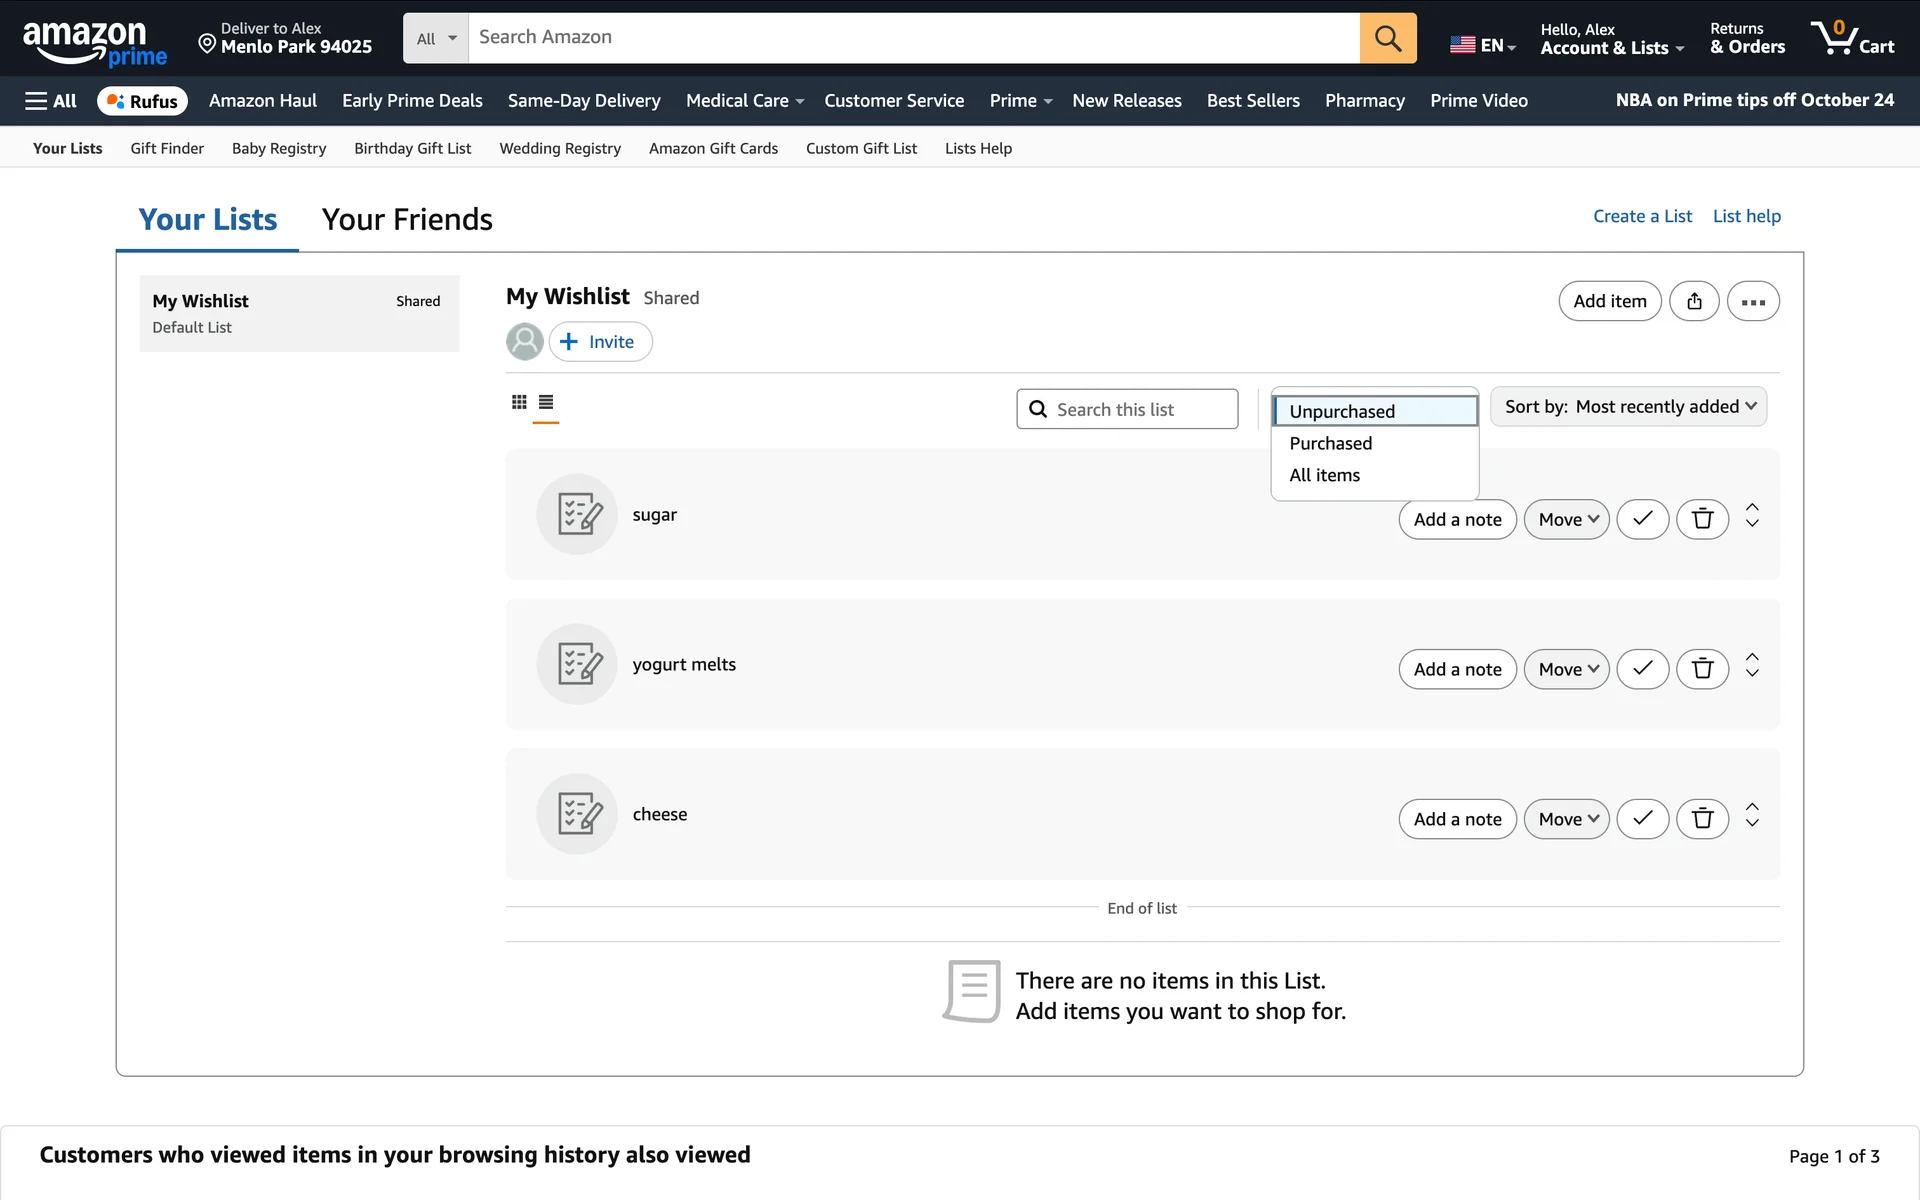Switch to Your Friends tab

coord(407,220)
